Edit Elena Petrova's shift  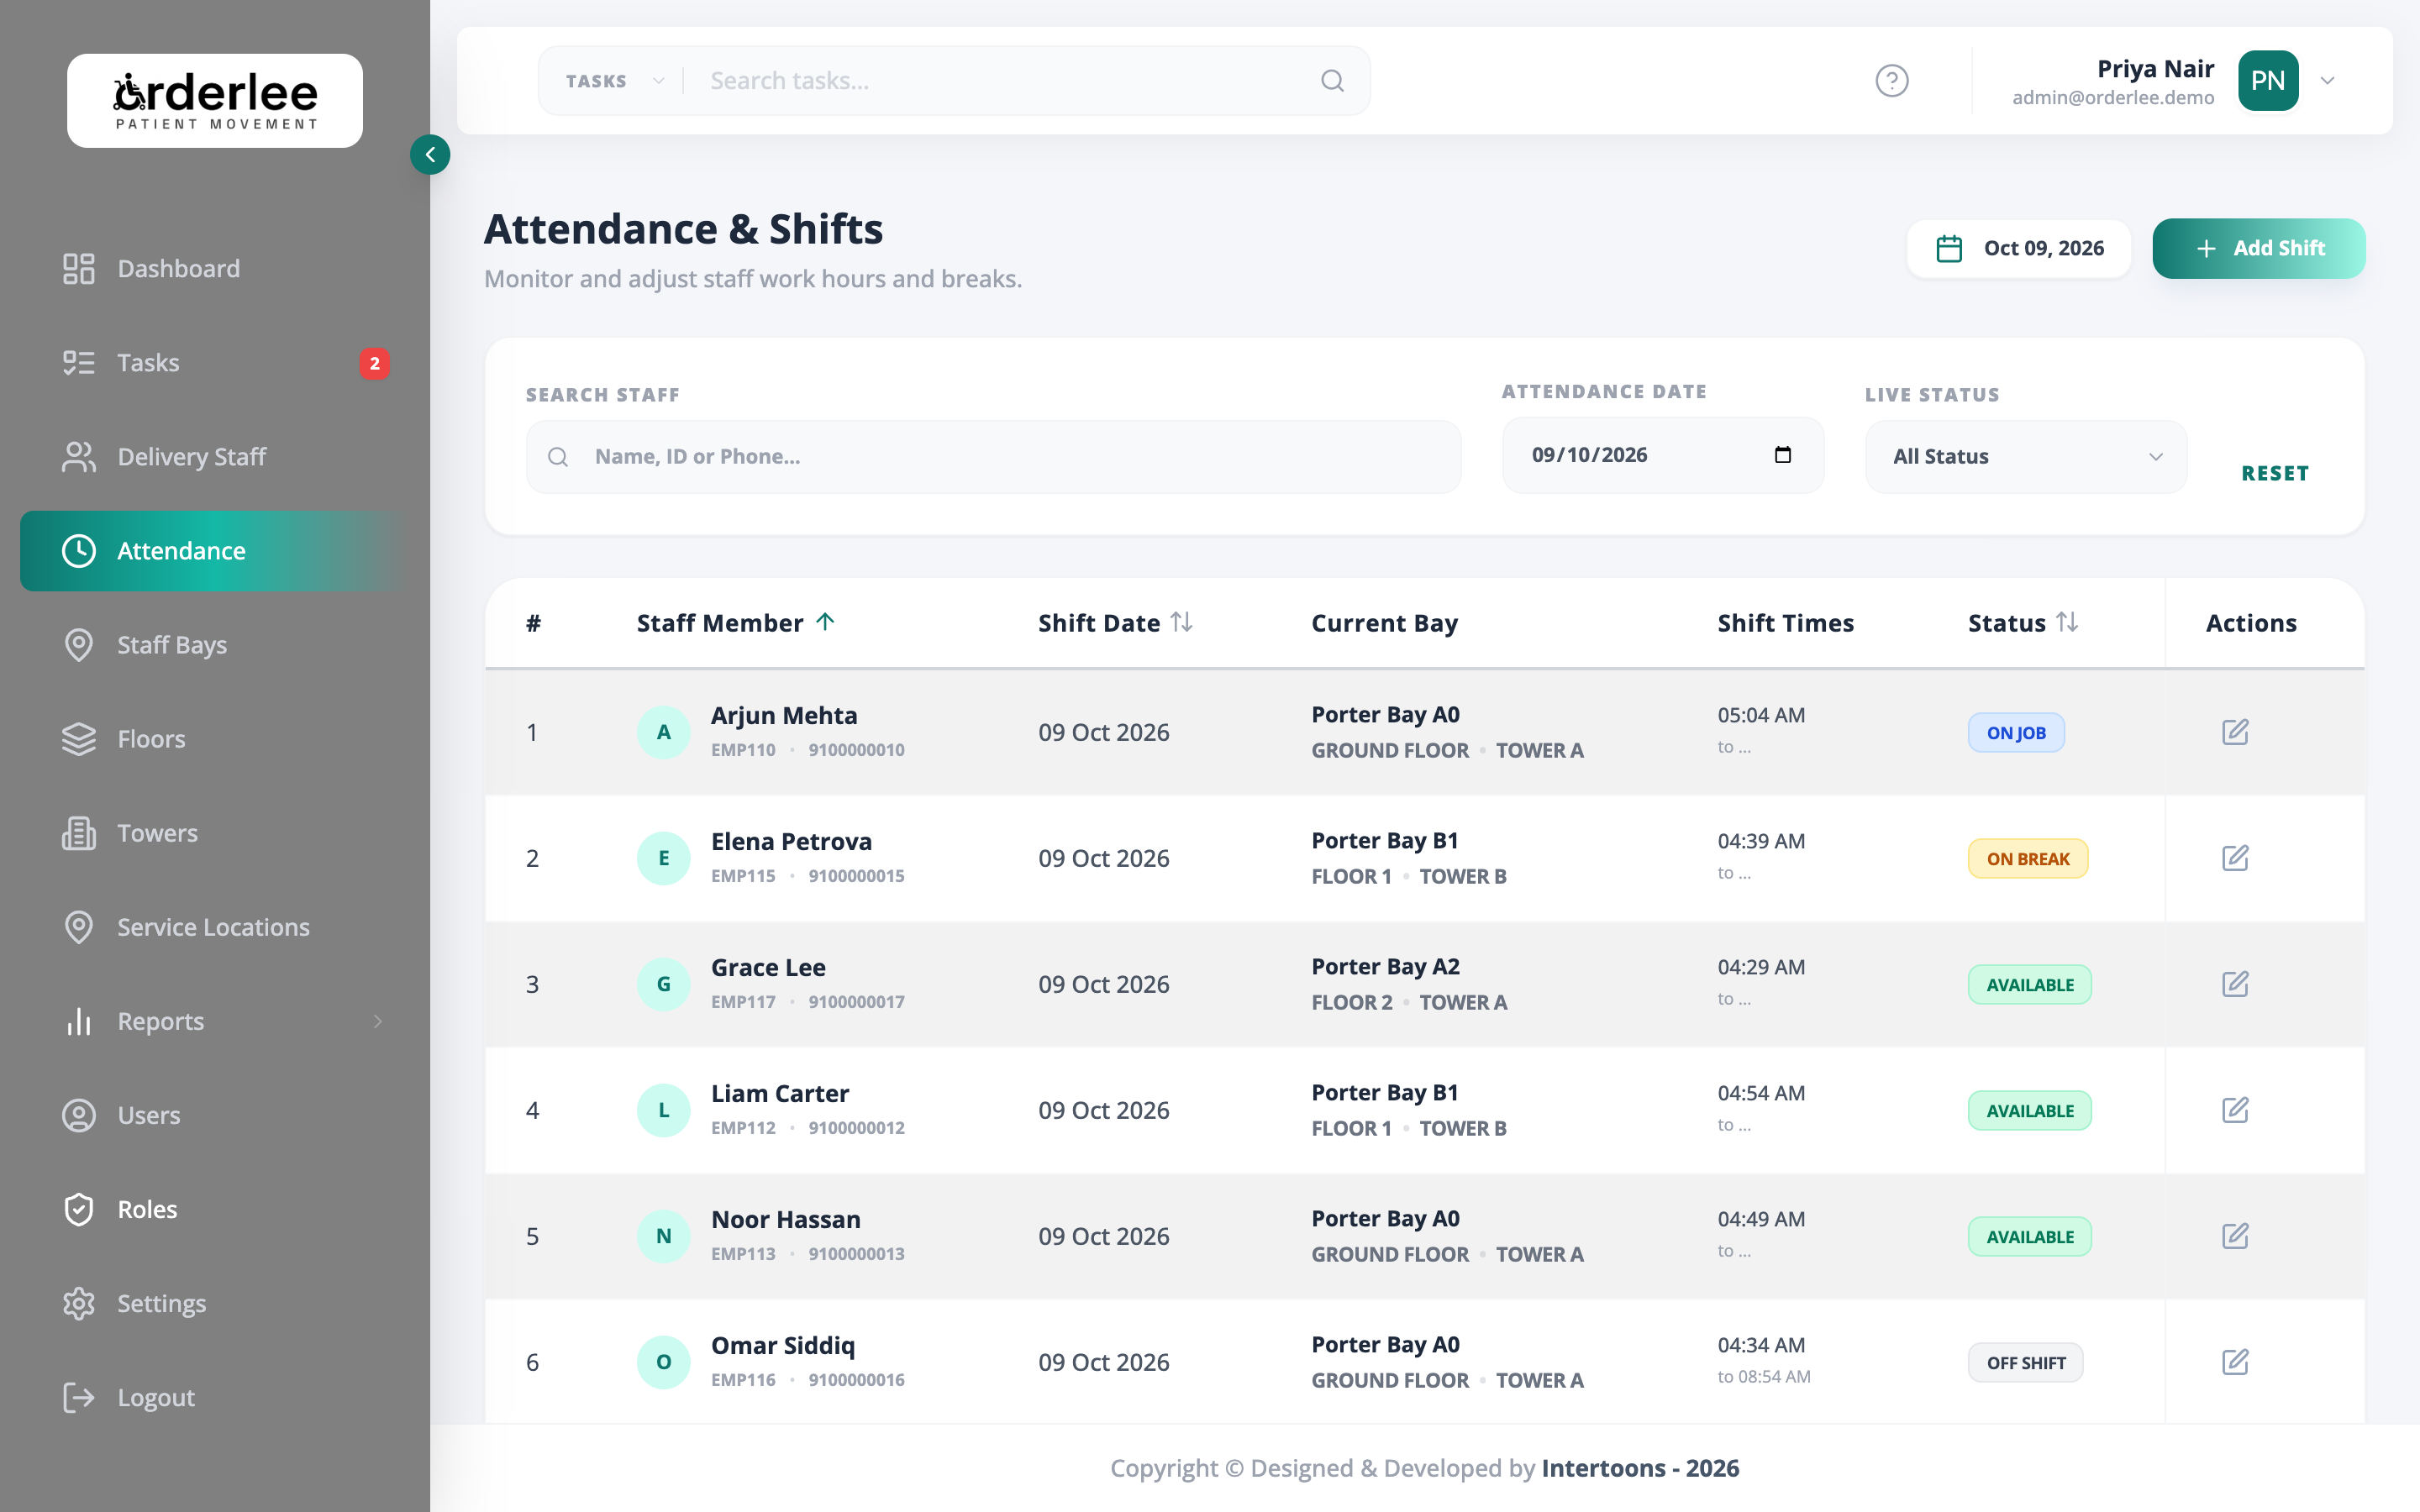(x=2235, y=858)
